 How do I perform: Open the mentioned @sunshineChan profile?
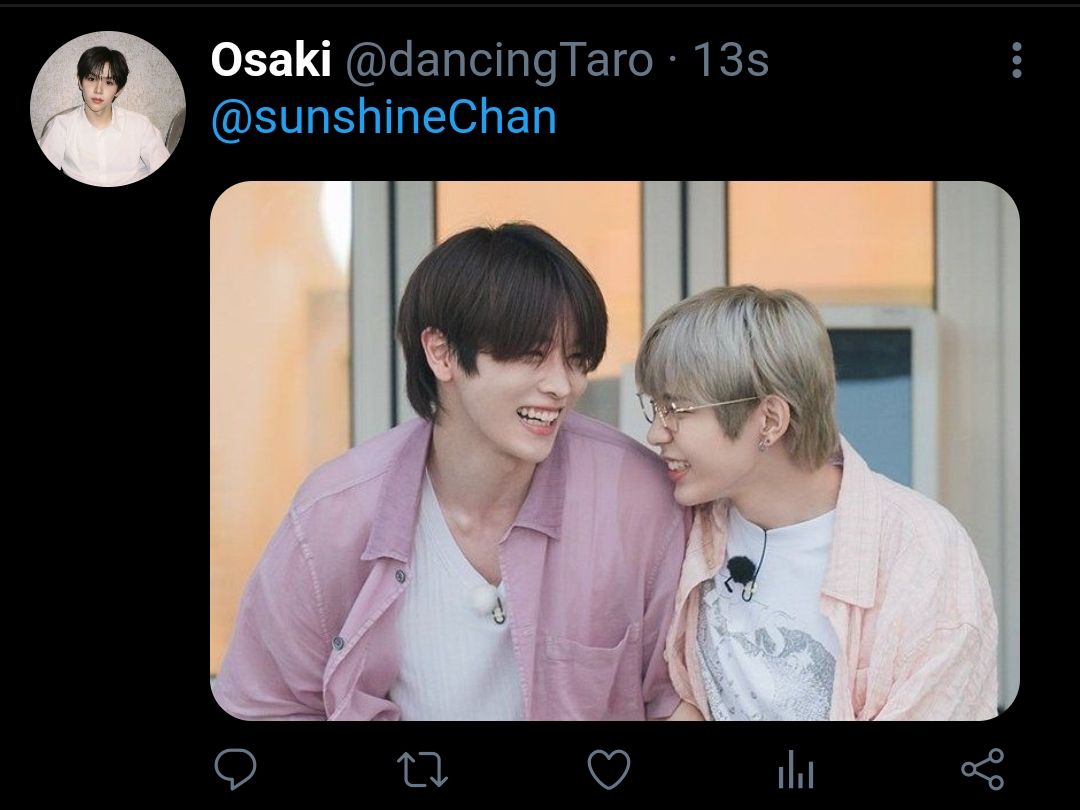(384, 118)
